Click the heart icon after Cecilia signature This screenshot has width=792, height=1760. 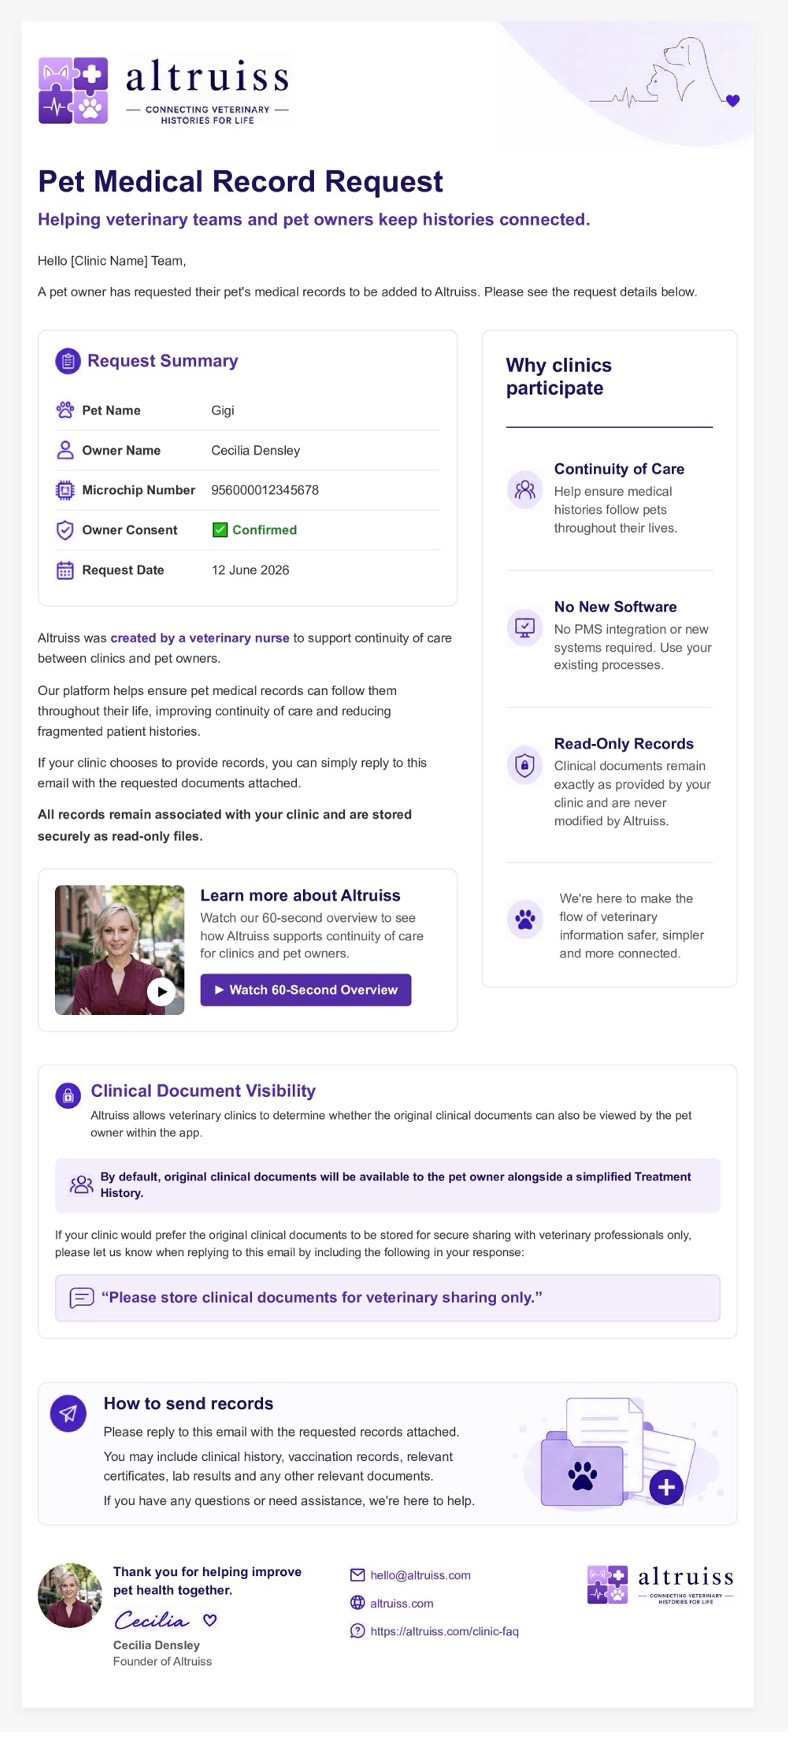click(210, 1620)
